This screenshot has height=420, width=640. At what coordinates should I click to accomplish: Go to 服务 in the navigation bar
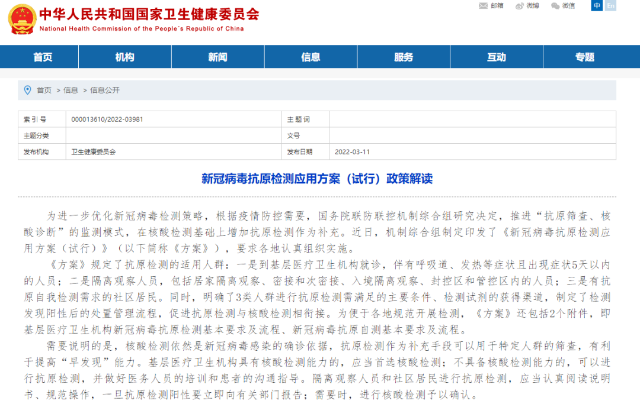pyautogui.click(x=403, y=57)
